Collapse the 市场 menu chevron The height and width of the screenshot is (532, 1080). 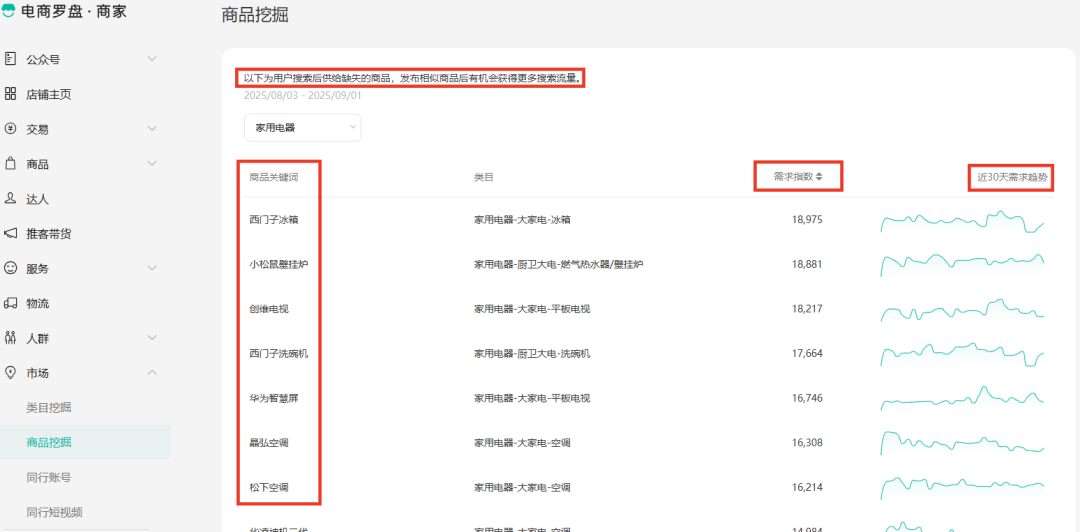[152, 373]
